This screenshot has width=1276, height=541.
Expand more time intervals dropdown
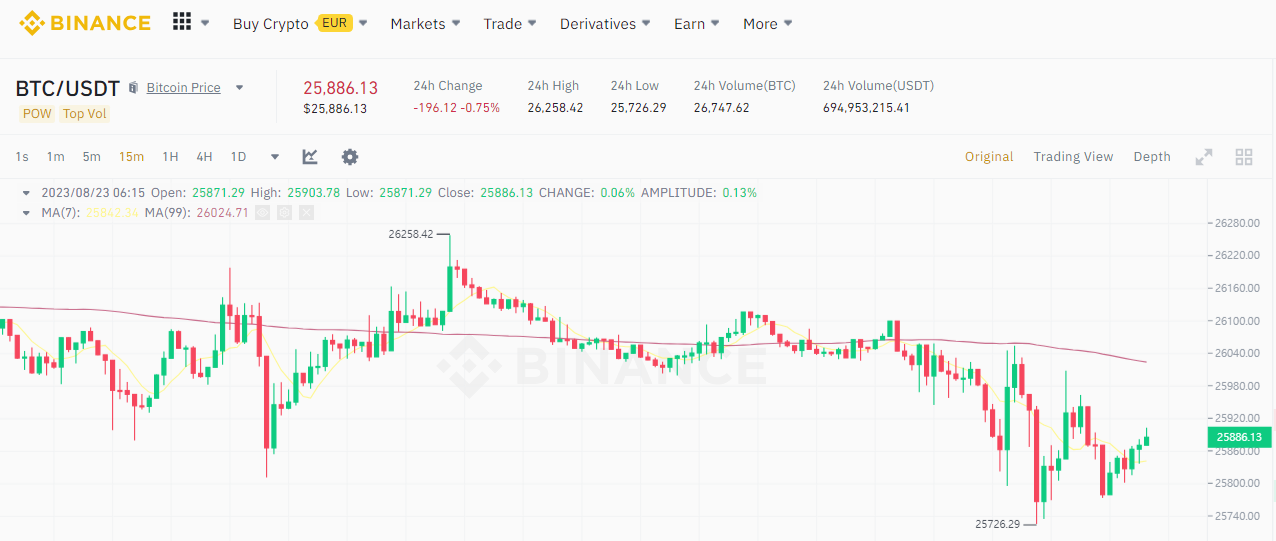click(x=275, y=157)
